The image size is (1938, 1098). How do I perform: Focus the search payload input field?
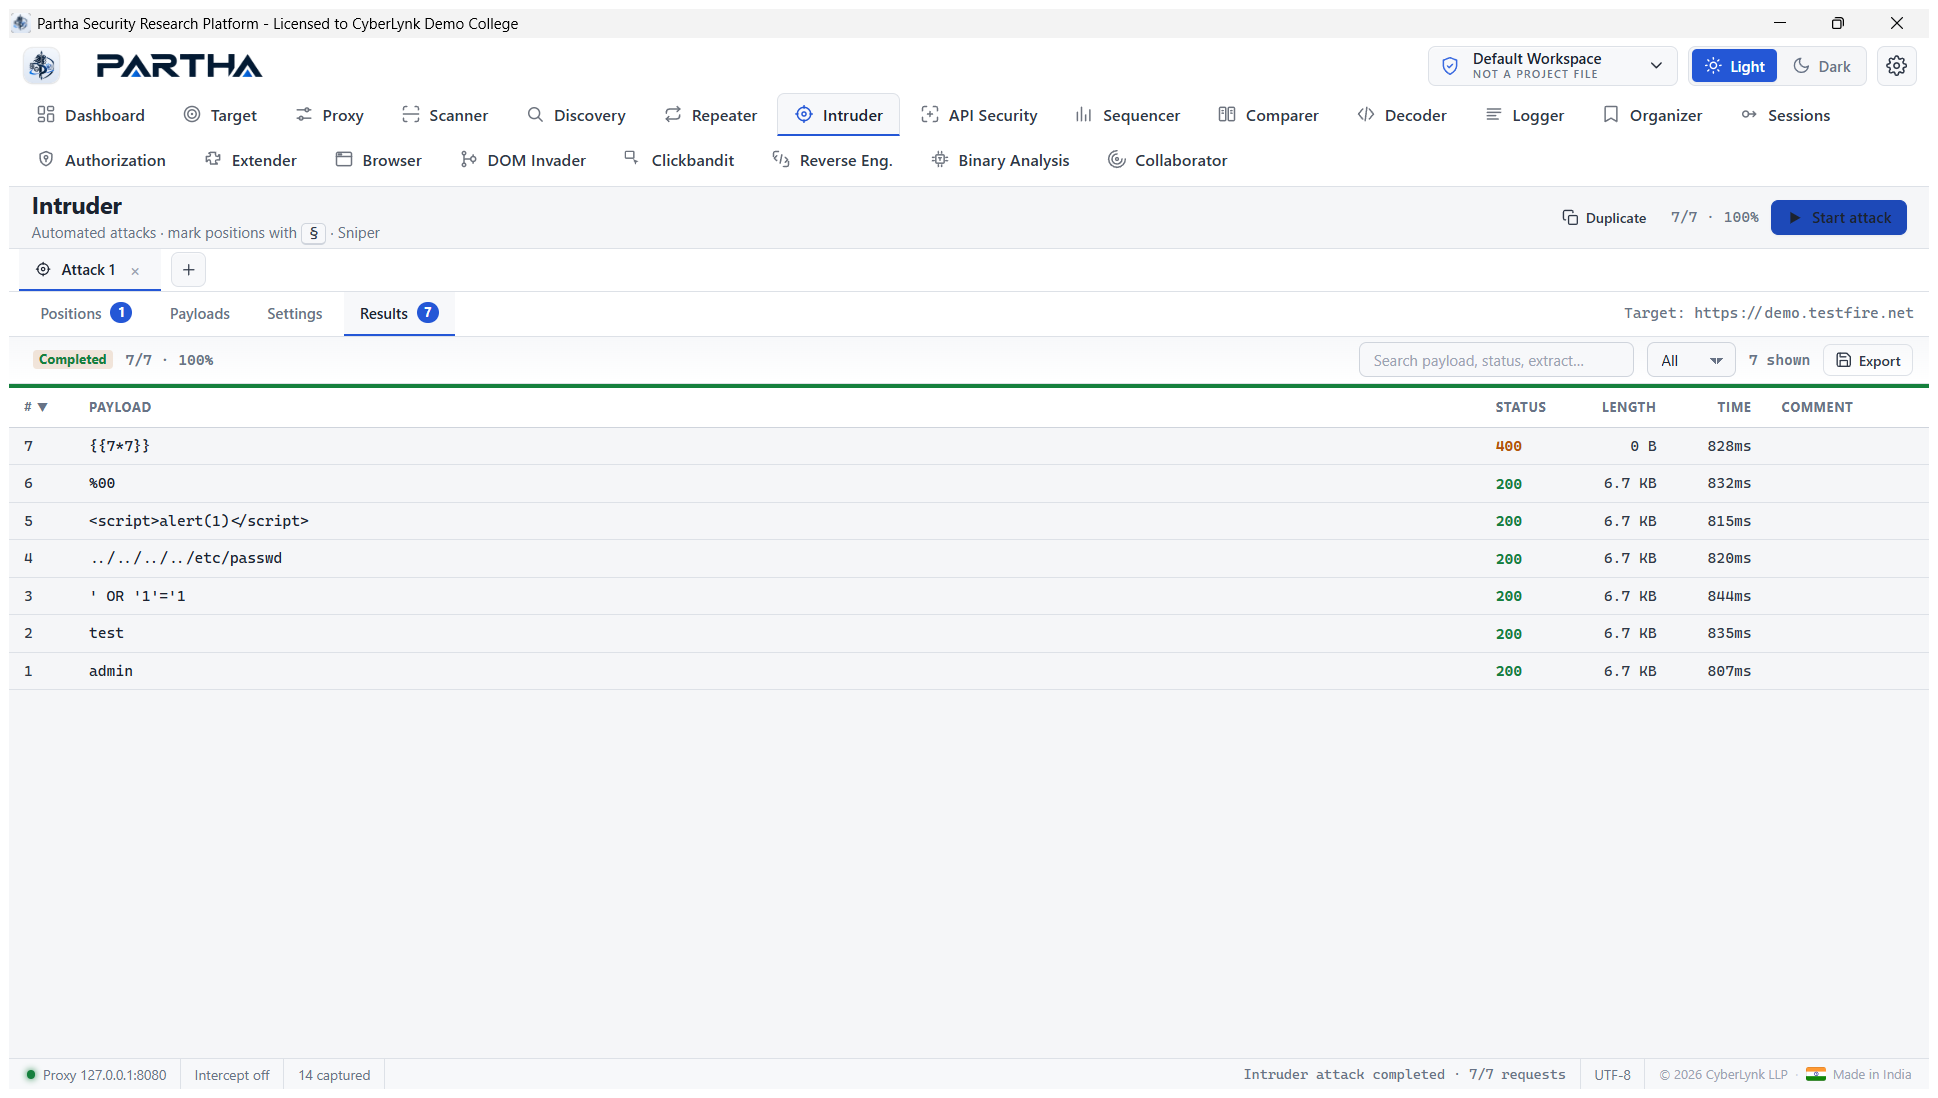pos(1496,361)
